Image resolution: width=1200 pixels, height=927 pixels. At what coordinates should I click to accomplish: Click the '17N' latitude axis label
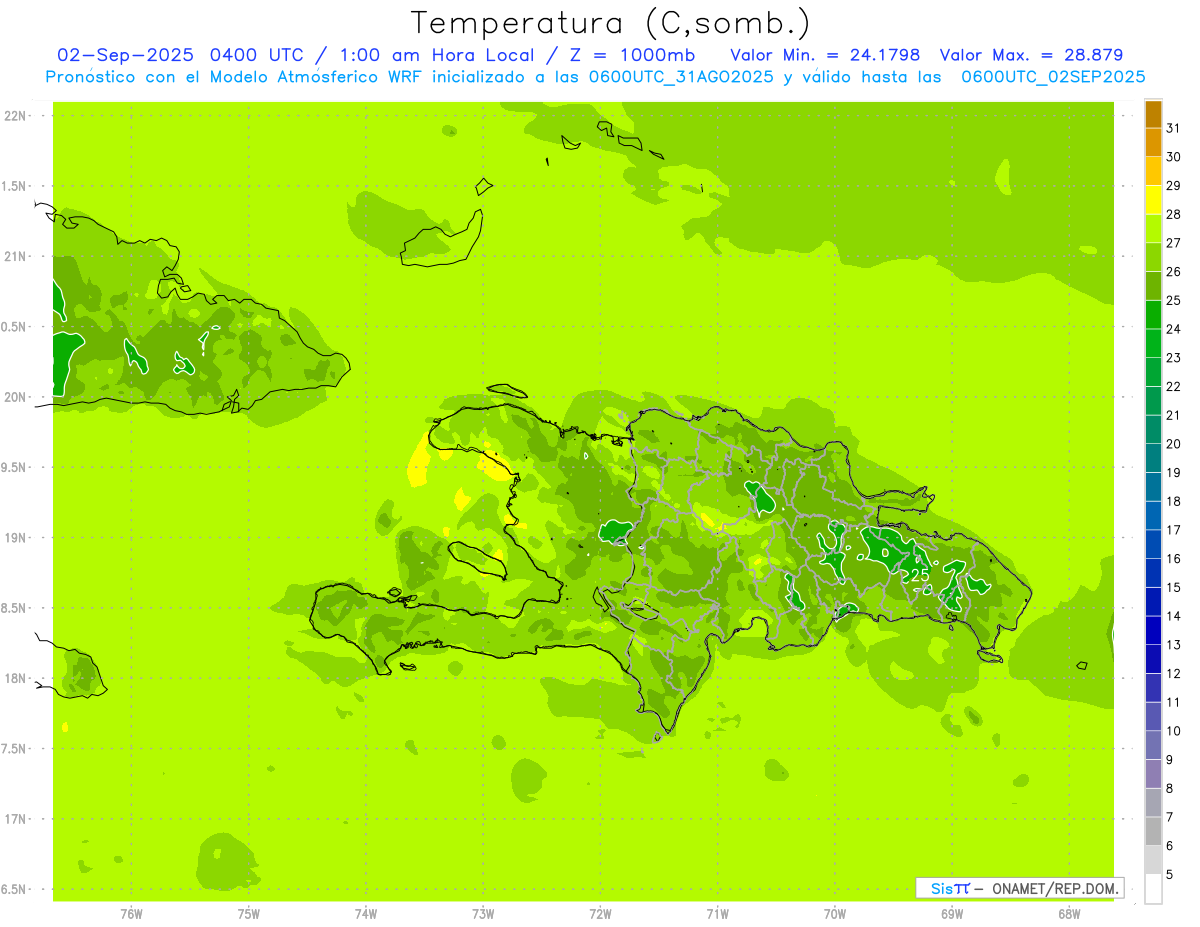(x=15, y=819)
